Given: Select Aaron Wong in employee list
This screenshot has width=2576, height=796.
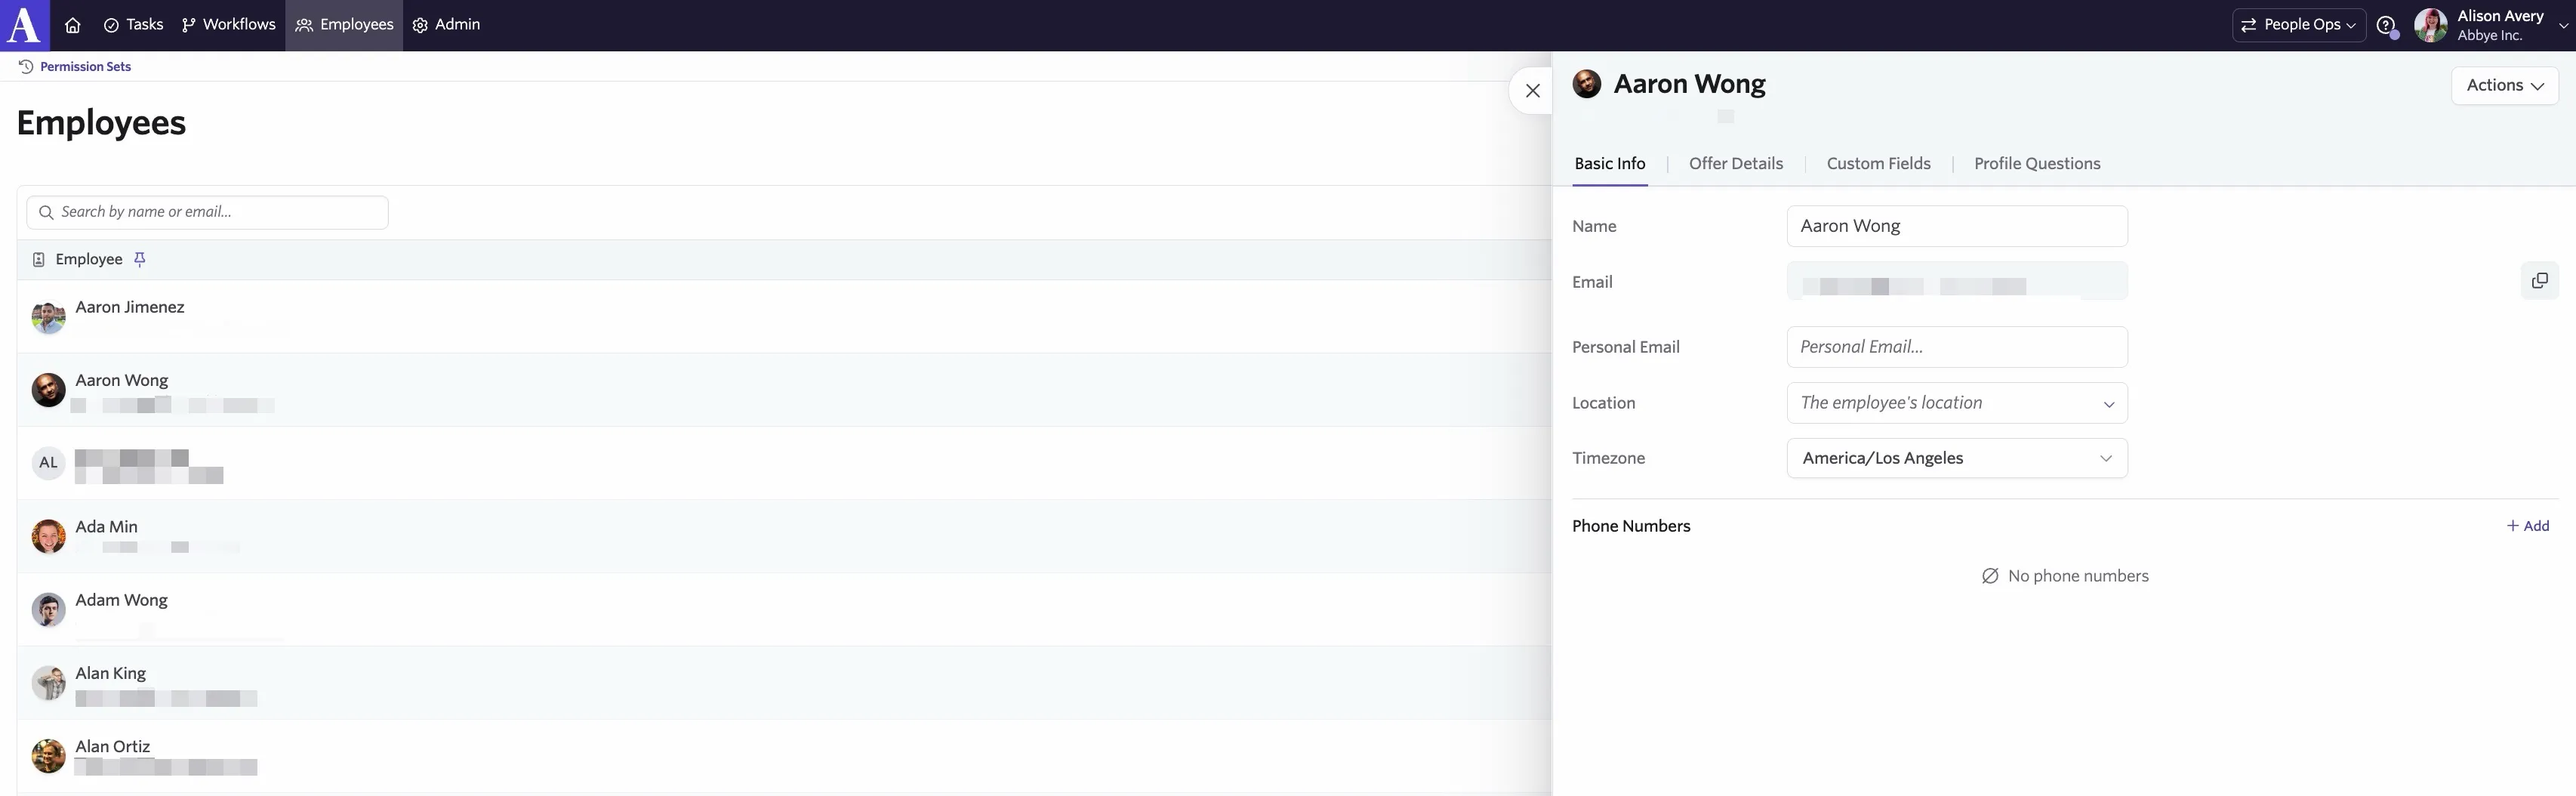Looking at the screenshot, I should click(x=784, y=390).
